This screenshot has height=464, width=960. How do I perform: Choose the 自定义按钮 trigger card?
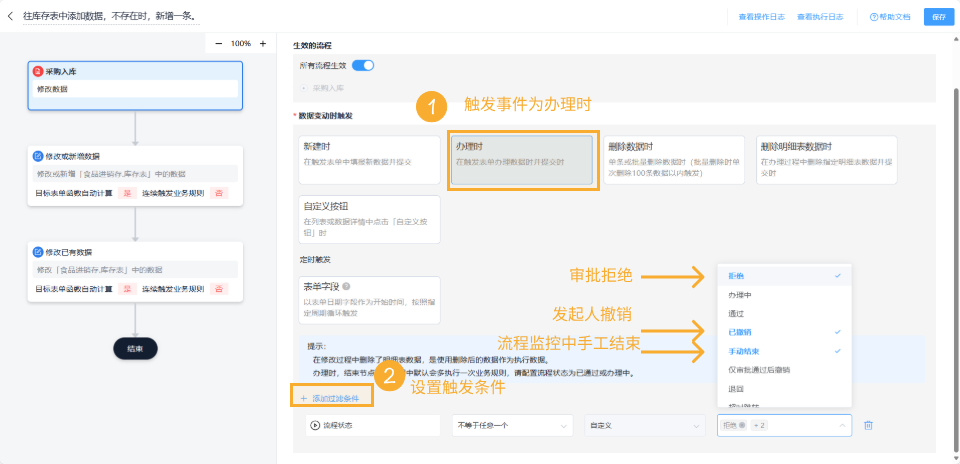(x=369, y=220)
